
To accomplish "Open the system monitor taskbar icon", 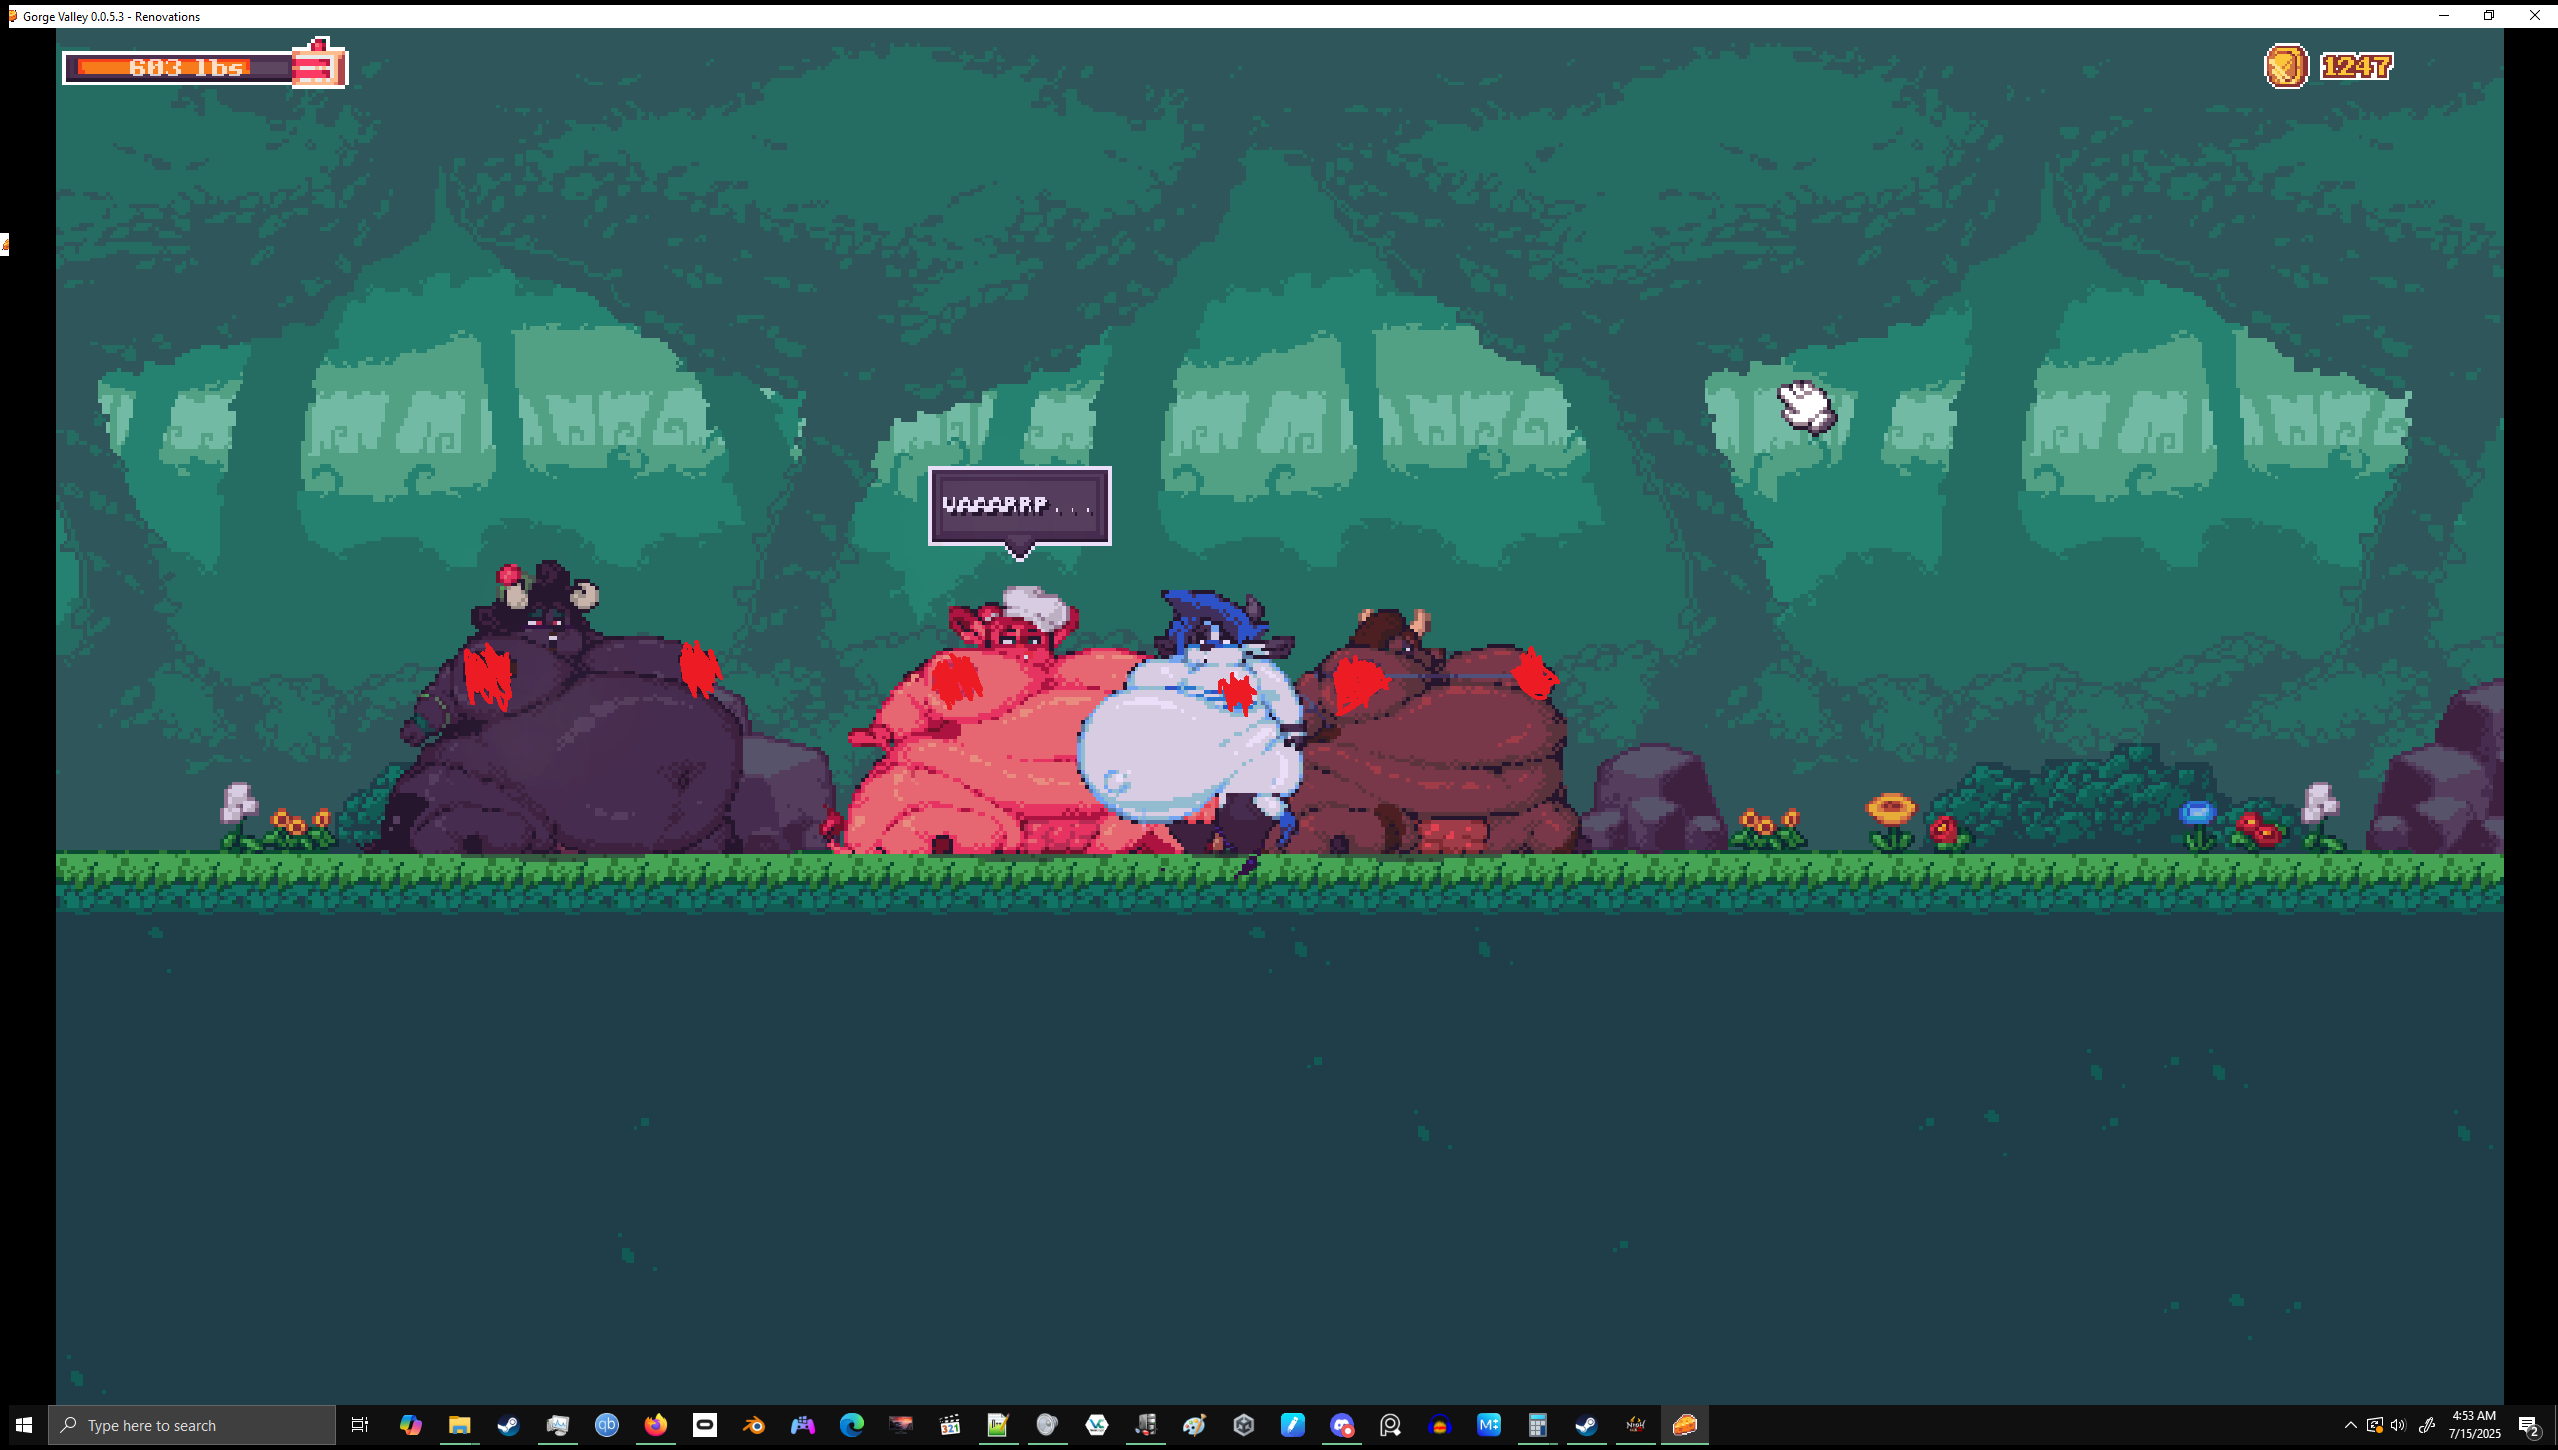I will 557,1425.
